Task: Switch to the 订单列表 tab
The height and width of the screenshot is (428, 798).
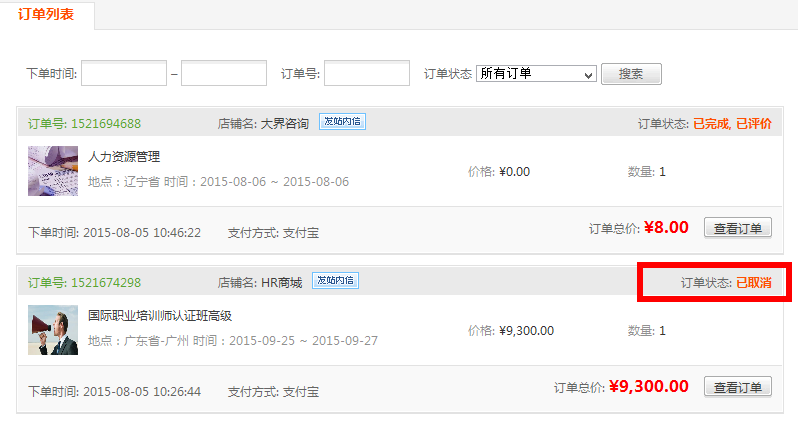Action: pyautogui.click(x=48, y=15)
